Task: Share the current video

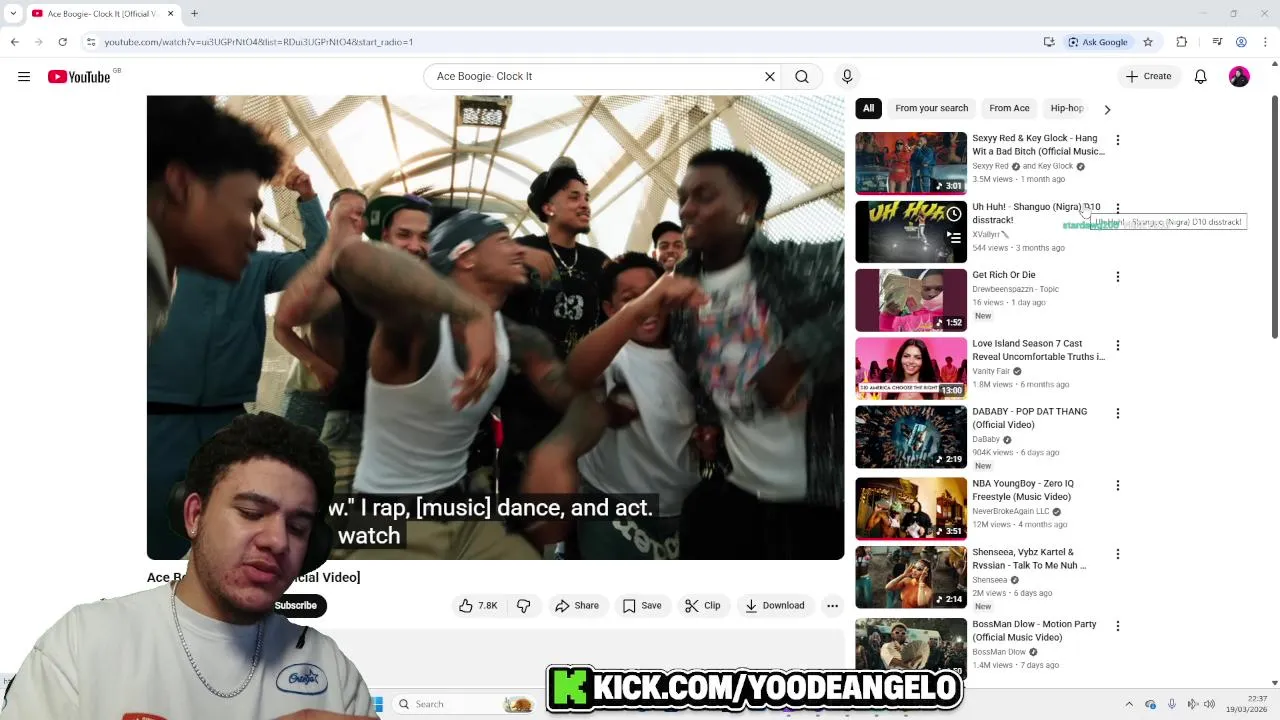Action: 577,606
